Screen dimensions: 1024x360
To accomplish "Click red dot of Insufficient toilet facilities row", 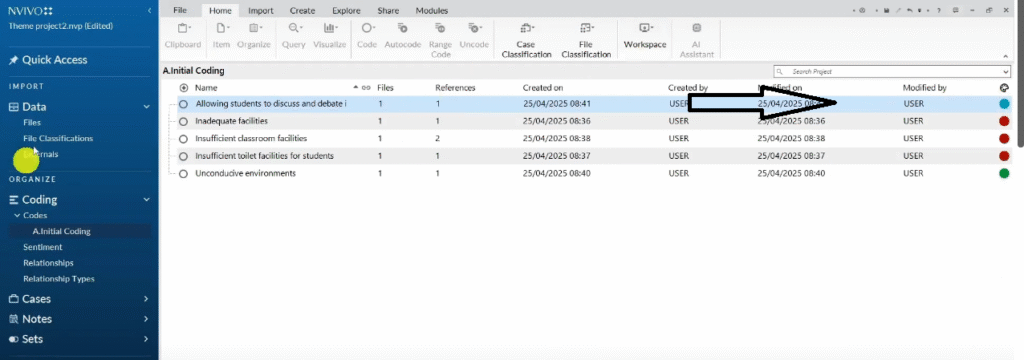I will [1004, 156].
